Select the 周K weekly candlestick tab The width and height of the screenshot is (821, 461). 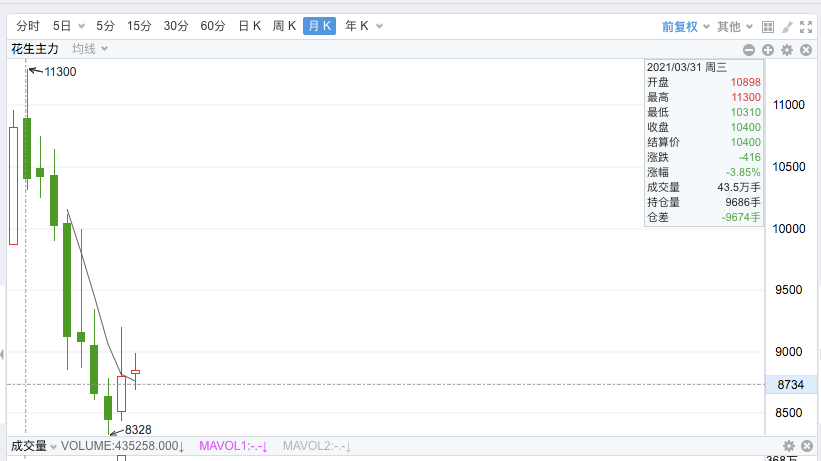click(284, 26)
